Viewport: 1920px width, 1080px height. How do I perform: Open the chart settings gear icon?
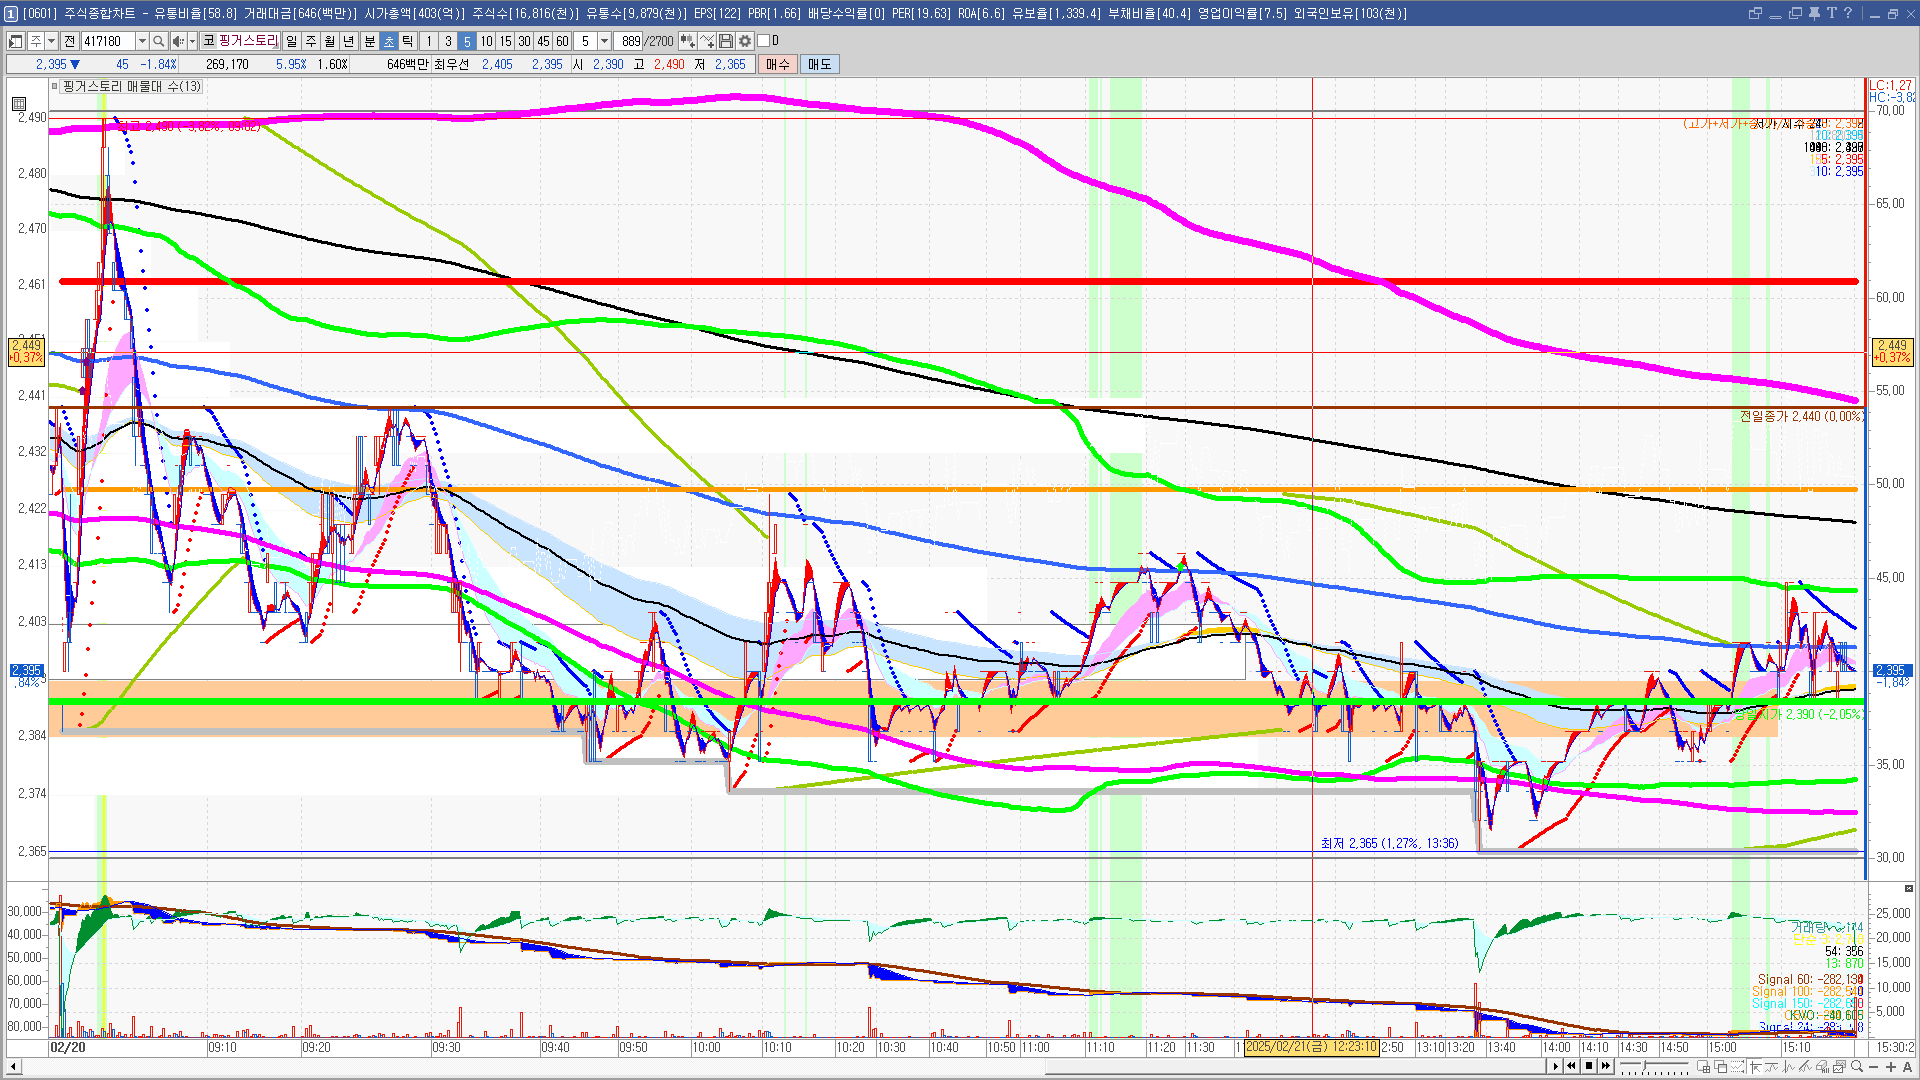745,41
